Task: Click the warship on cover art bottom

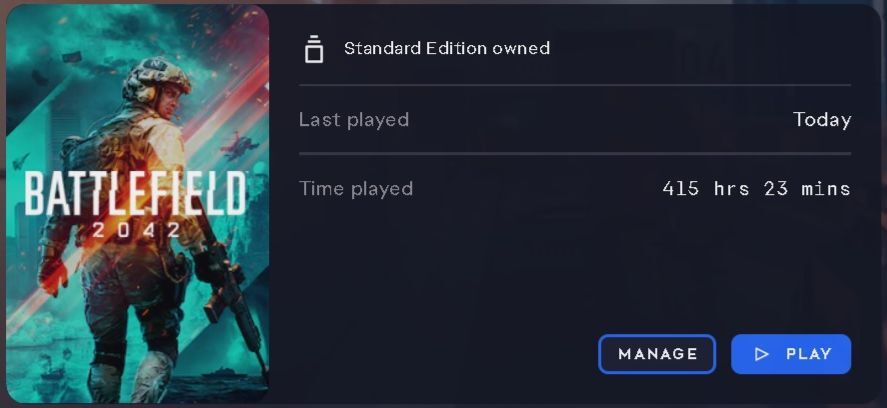Action: (223, 374)
